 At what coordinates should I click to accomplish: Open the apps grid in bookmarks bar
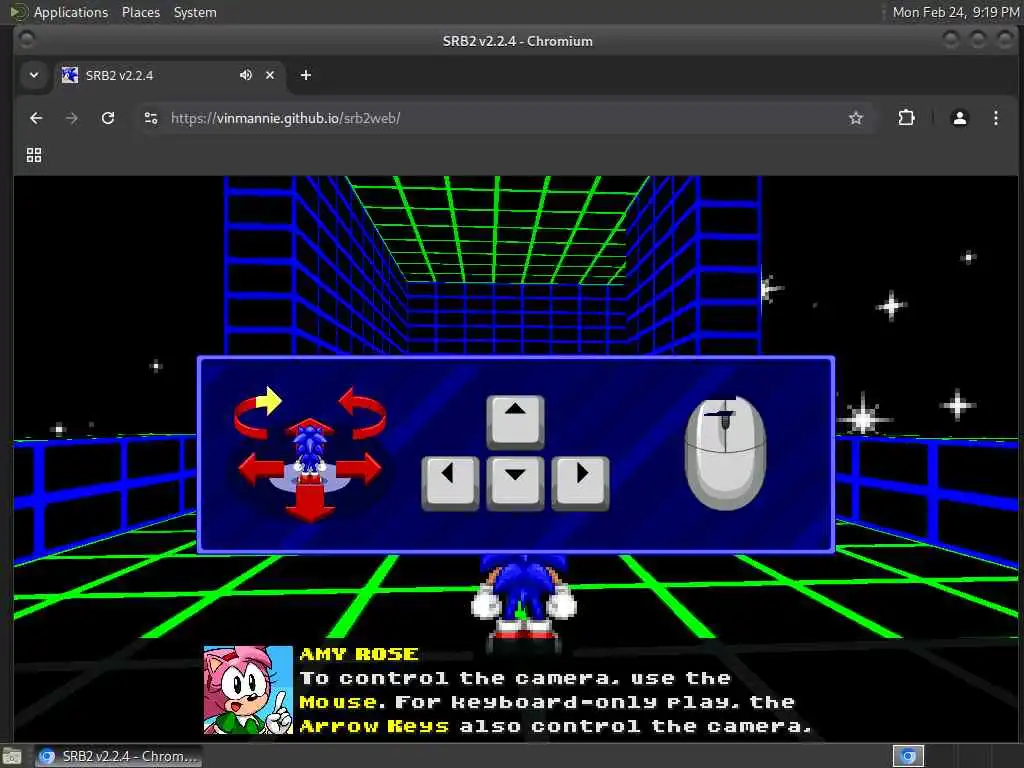point(34,155)
